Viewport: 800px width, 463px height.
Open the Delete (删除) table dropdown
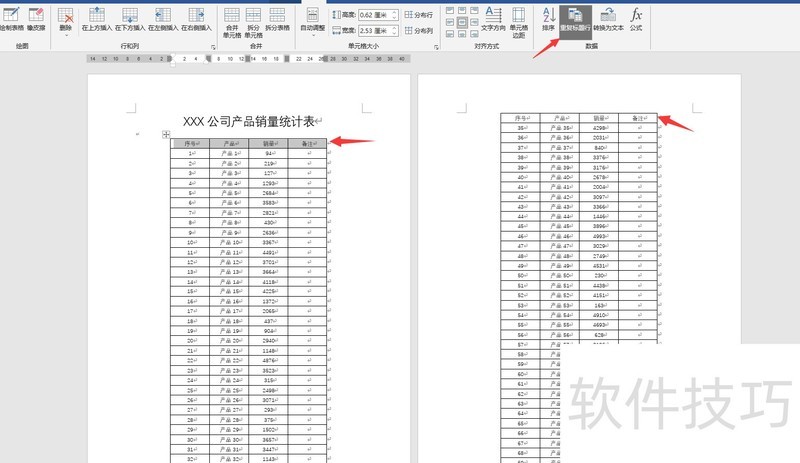pos(65,20)
